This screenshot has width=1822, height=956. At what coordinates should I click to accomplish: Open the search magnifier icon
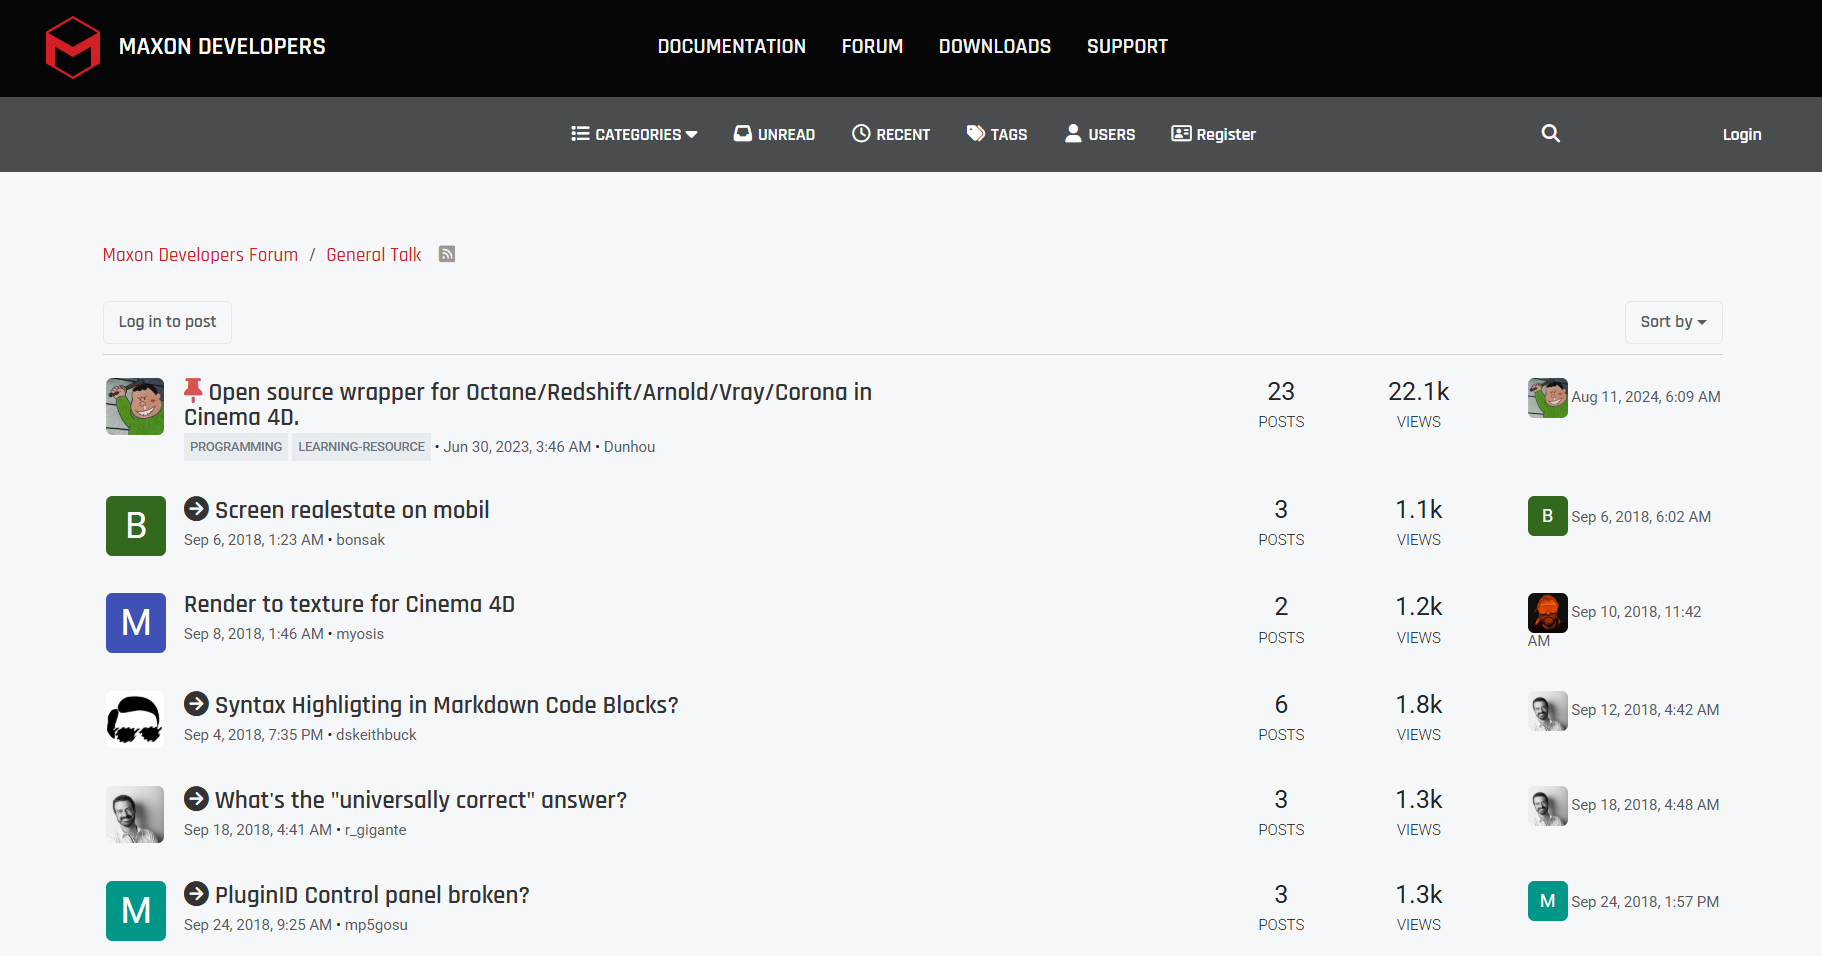[x=1550, y=134]
